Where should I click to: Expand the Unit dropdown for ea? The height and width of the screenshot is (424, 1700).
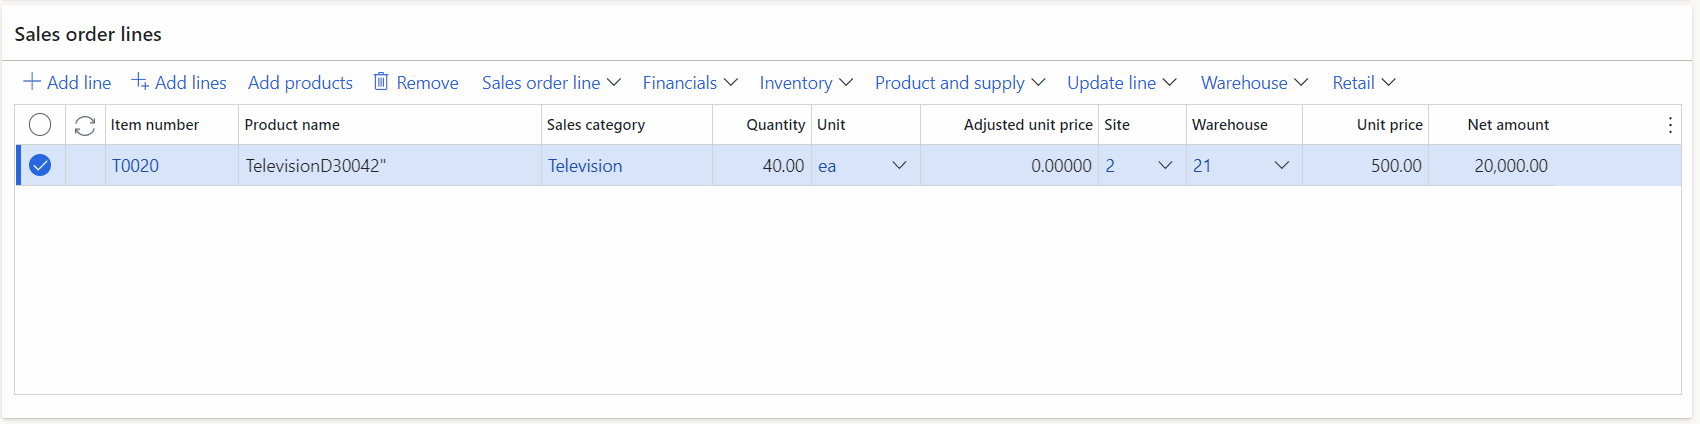[x=899, y=166]
